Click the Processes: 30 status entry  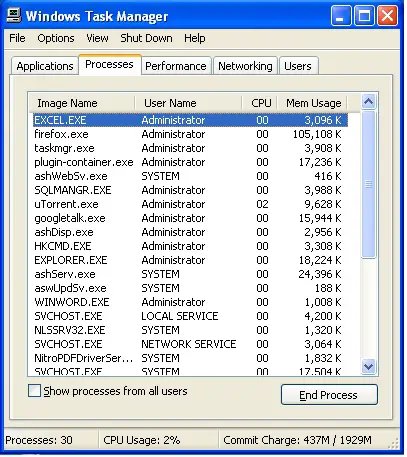39,440
